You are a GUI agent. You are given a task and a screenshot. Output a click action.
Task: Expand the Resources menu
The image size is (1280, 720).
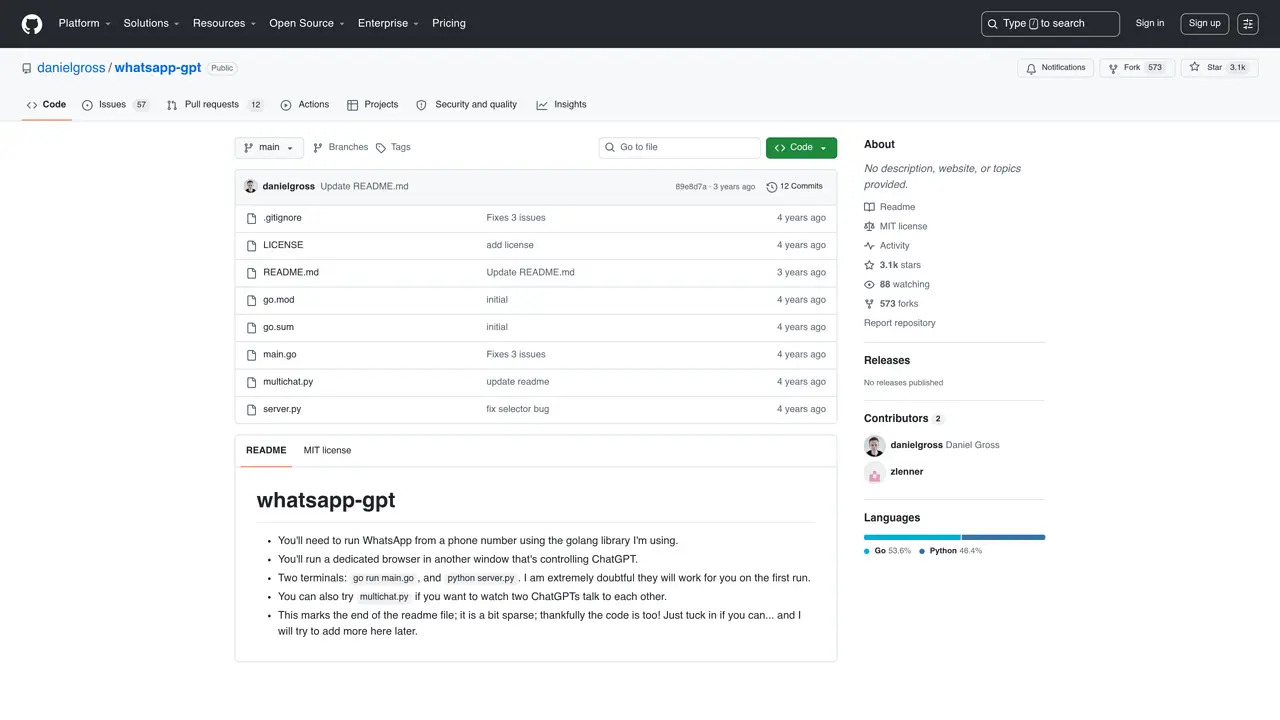pyautogui.click(x=224, y=24)
